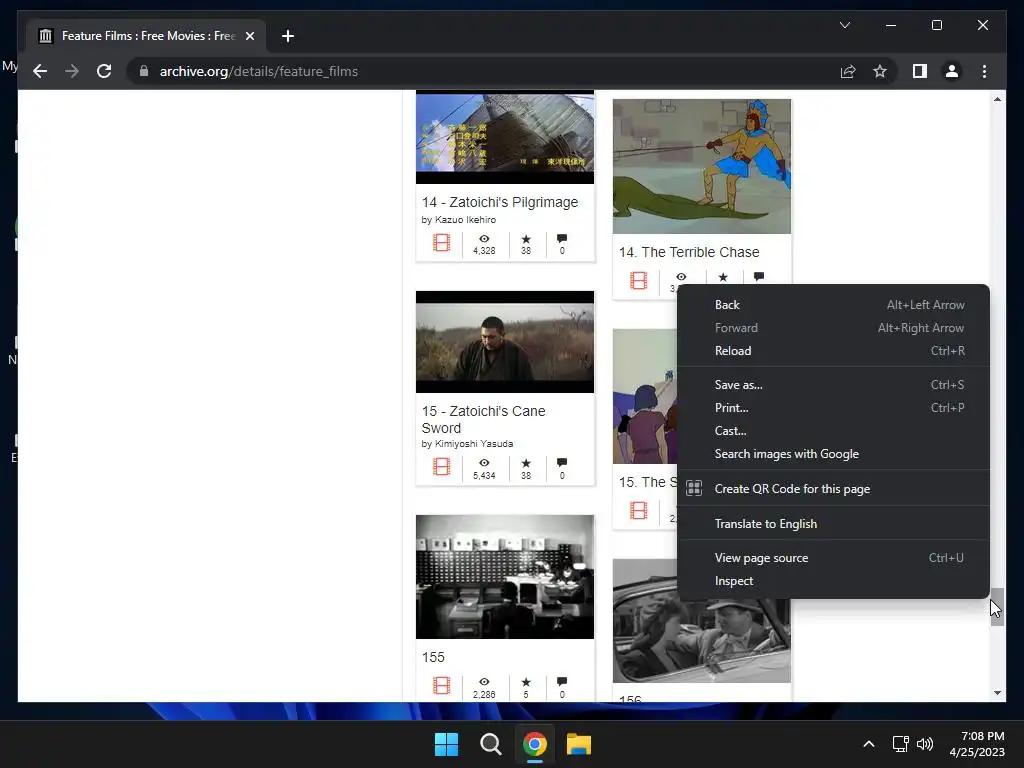This screenshot has height=768, width=1024.
Task: Click the vertical scrollbar thumb
Action: [x=997, y=607]
